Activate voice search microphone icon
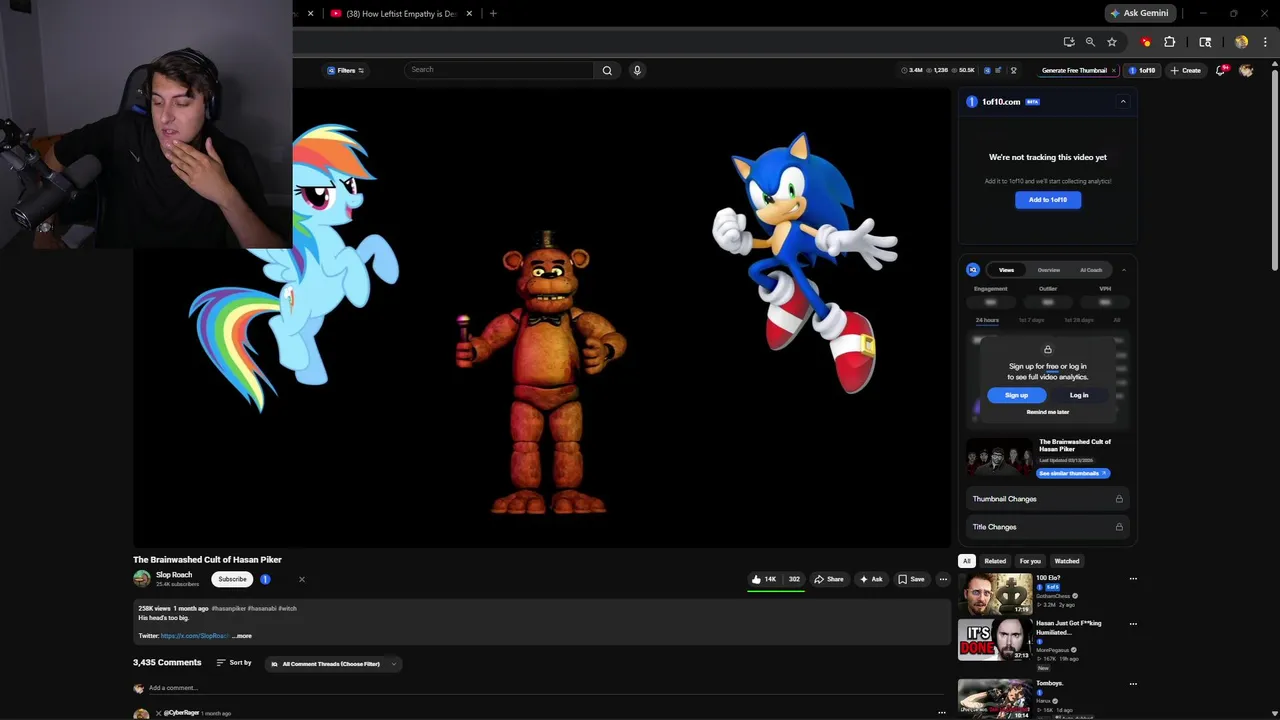The image size is (1280, 720). [637, 70]
